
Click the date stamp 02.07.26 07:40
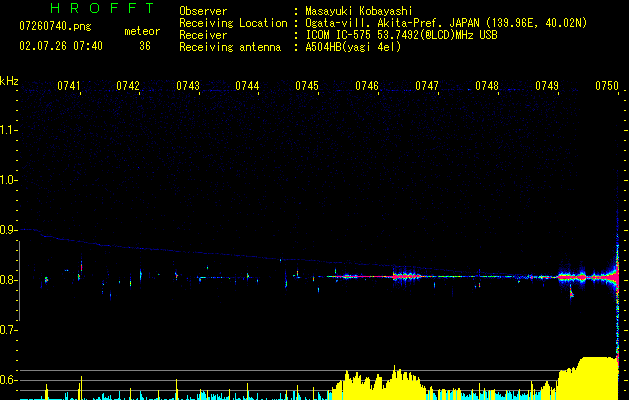[61, 46]
